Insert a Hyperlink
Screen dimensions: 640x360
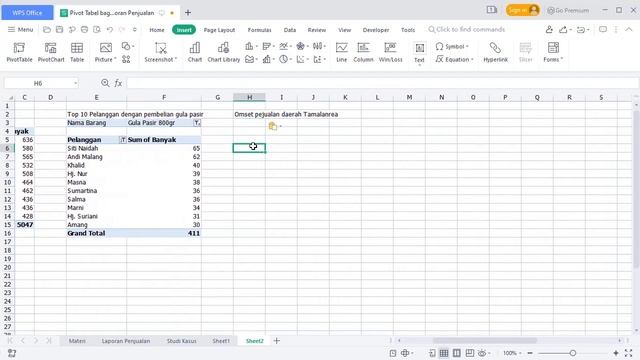[496, 52]
